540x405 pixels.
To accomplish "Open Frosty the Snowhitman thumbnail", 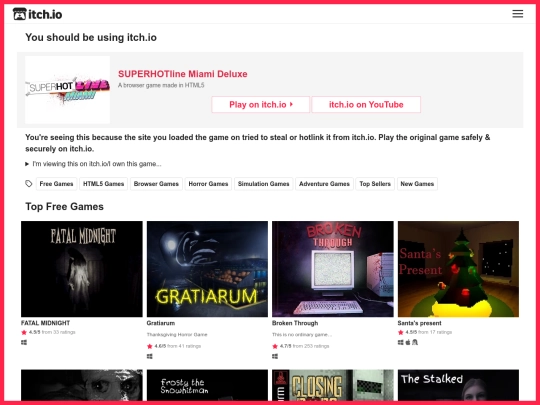I will click(207, 385).
